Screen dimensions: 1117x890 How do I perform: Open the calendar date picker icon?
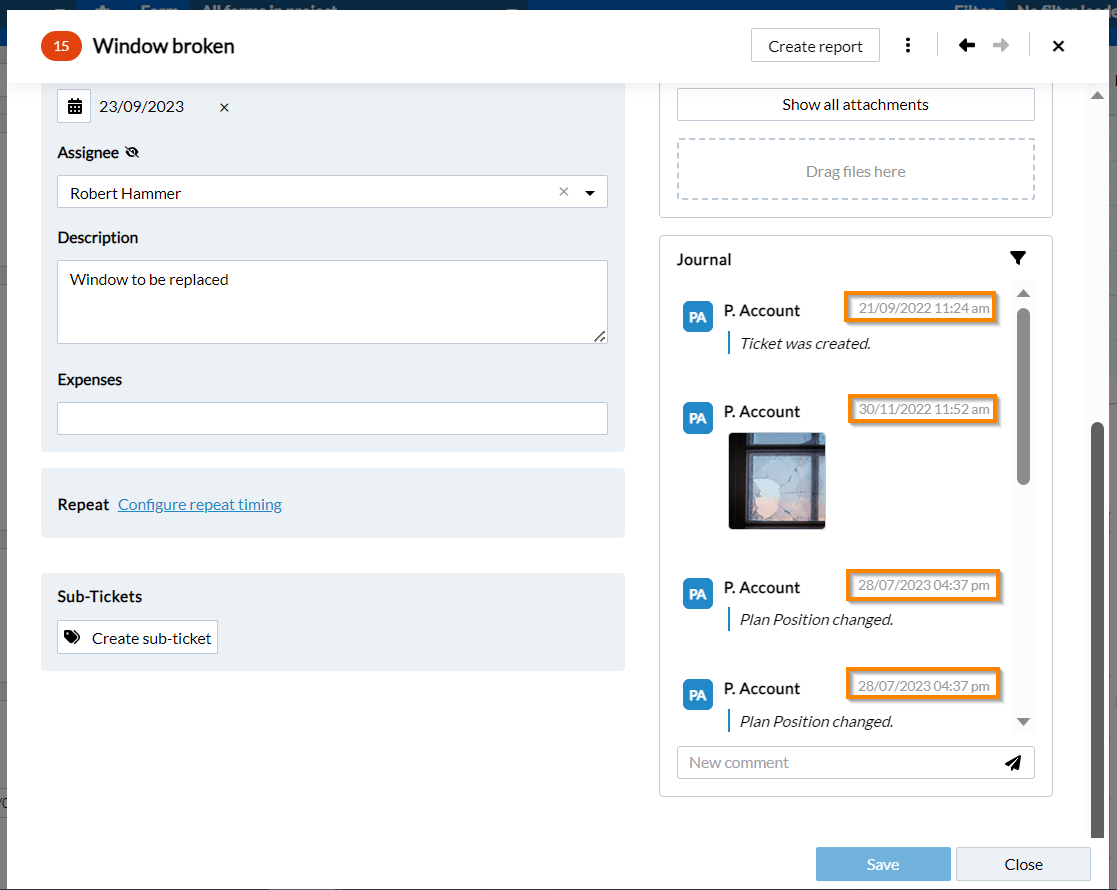coord(74,106)
